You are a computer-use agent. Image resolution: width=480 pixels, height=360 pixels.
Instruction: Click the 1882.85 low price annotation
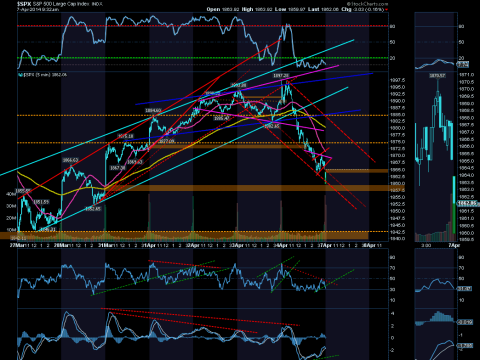pyautogui.click(x=272, y=126)
